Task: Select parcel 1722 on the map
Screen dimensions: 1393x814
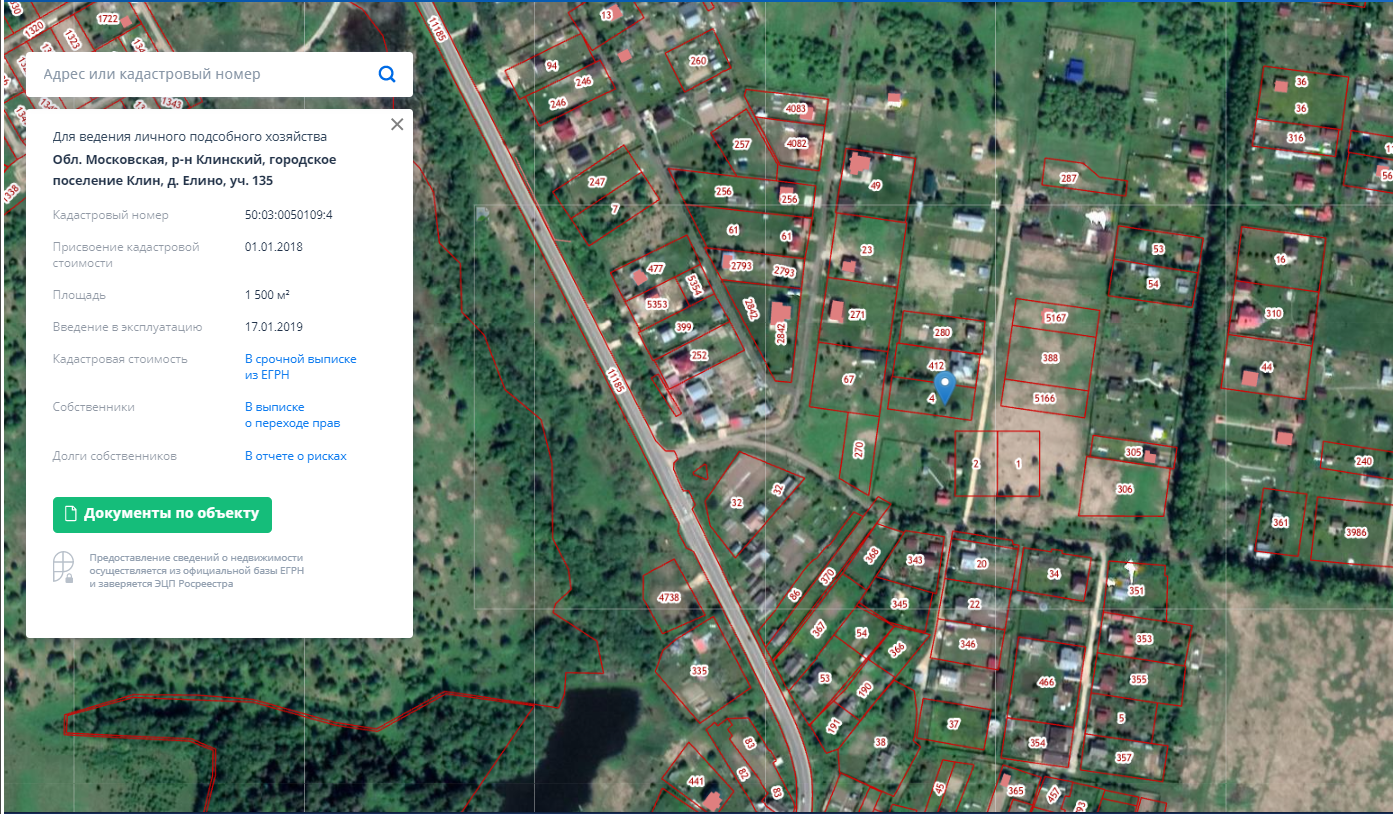Action: point(108,19)
